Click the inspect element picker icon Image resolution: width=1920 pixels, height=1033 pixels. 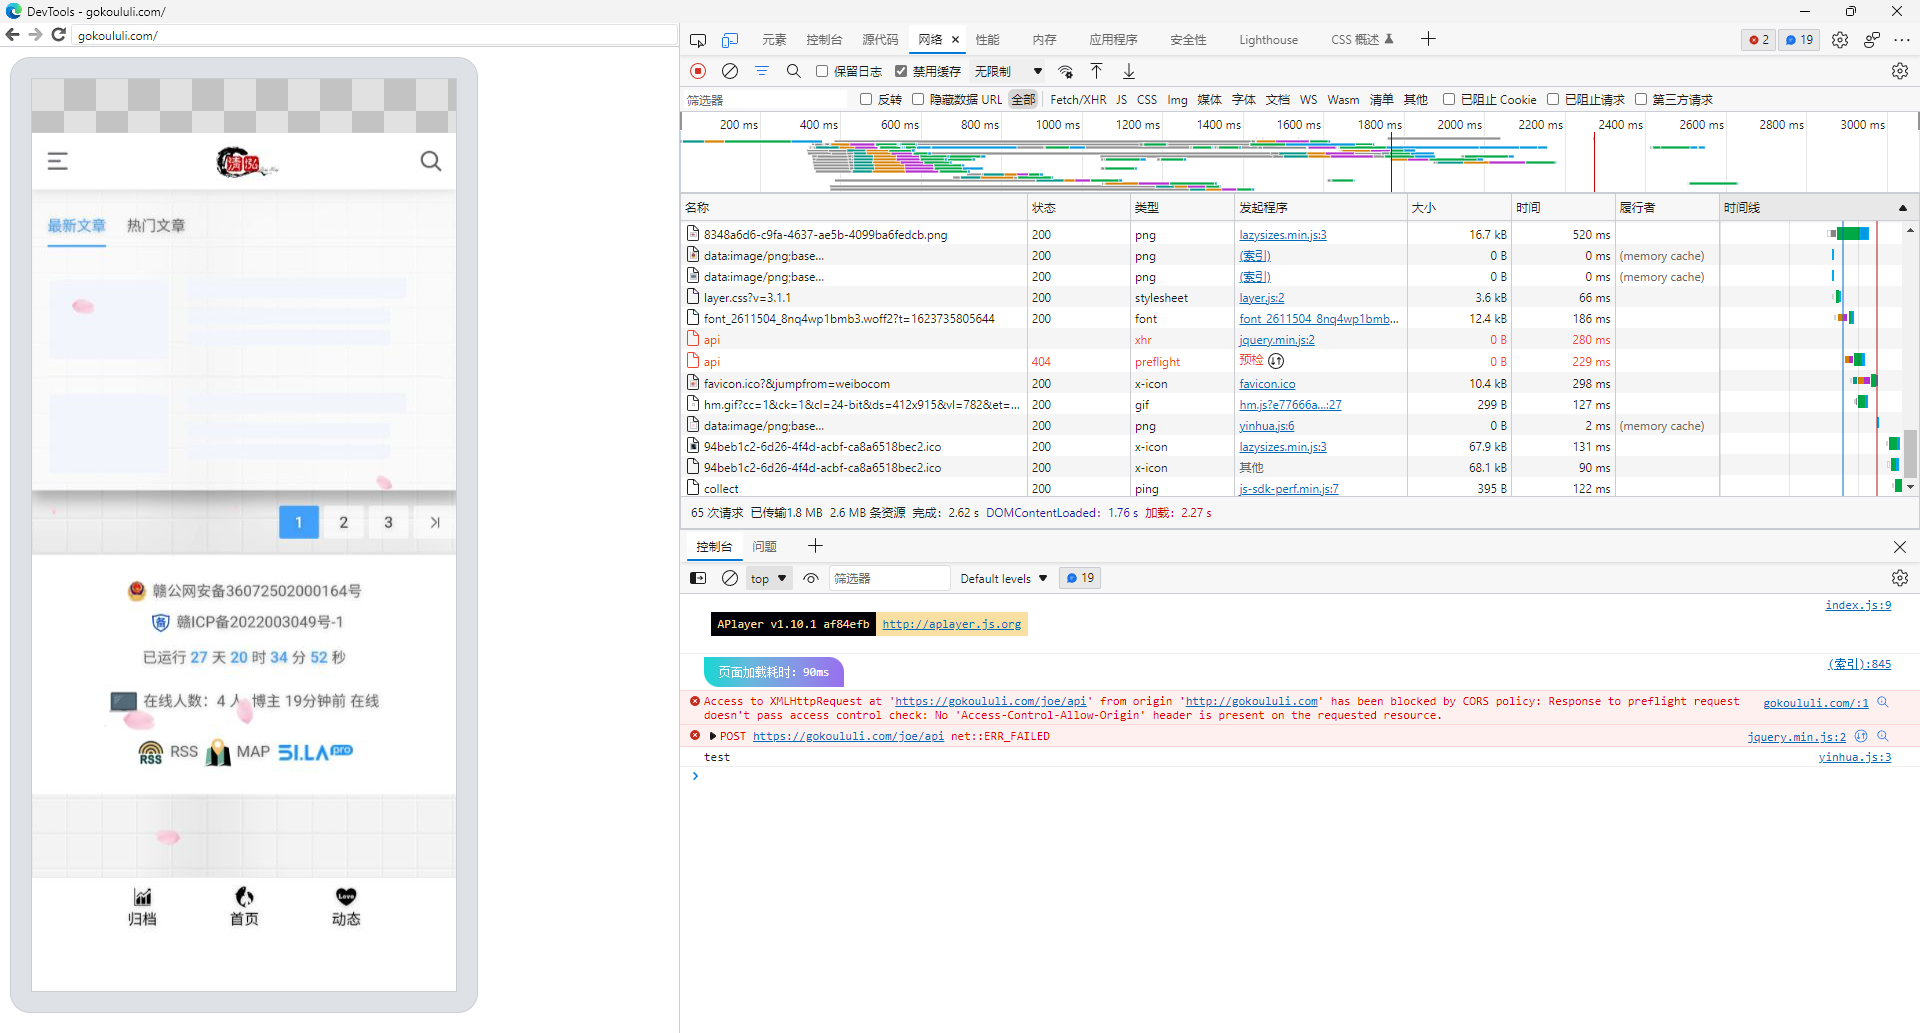[x=698, y=40]
